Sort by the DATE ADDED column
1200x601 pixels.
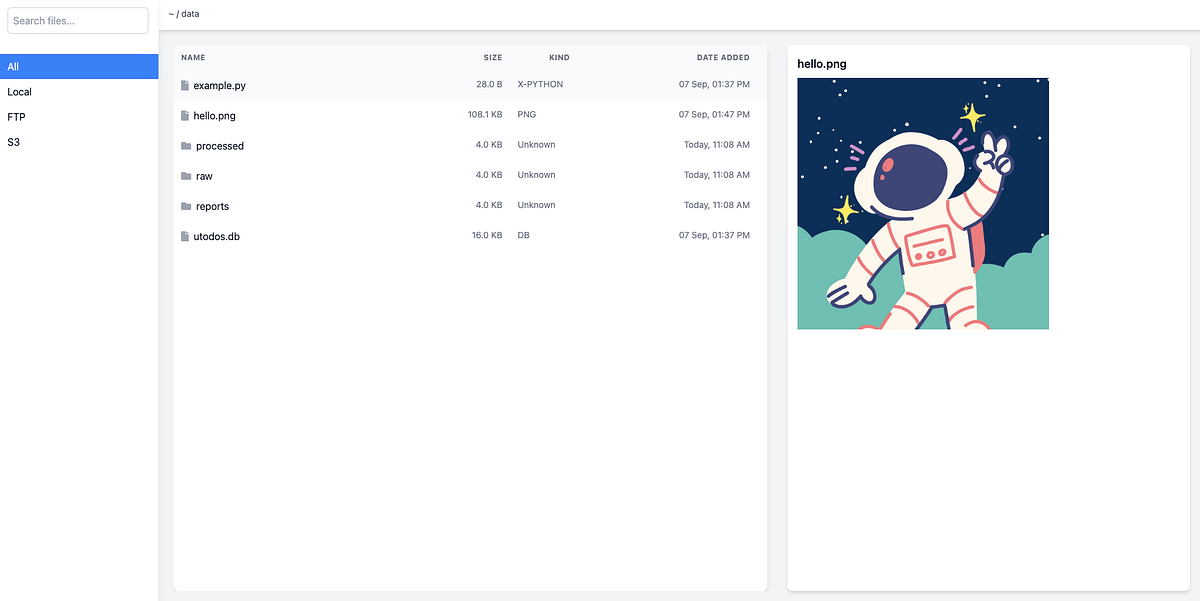(x=722, y=57)
